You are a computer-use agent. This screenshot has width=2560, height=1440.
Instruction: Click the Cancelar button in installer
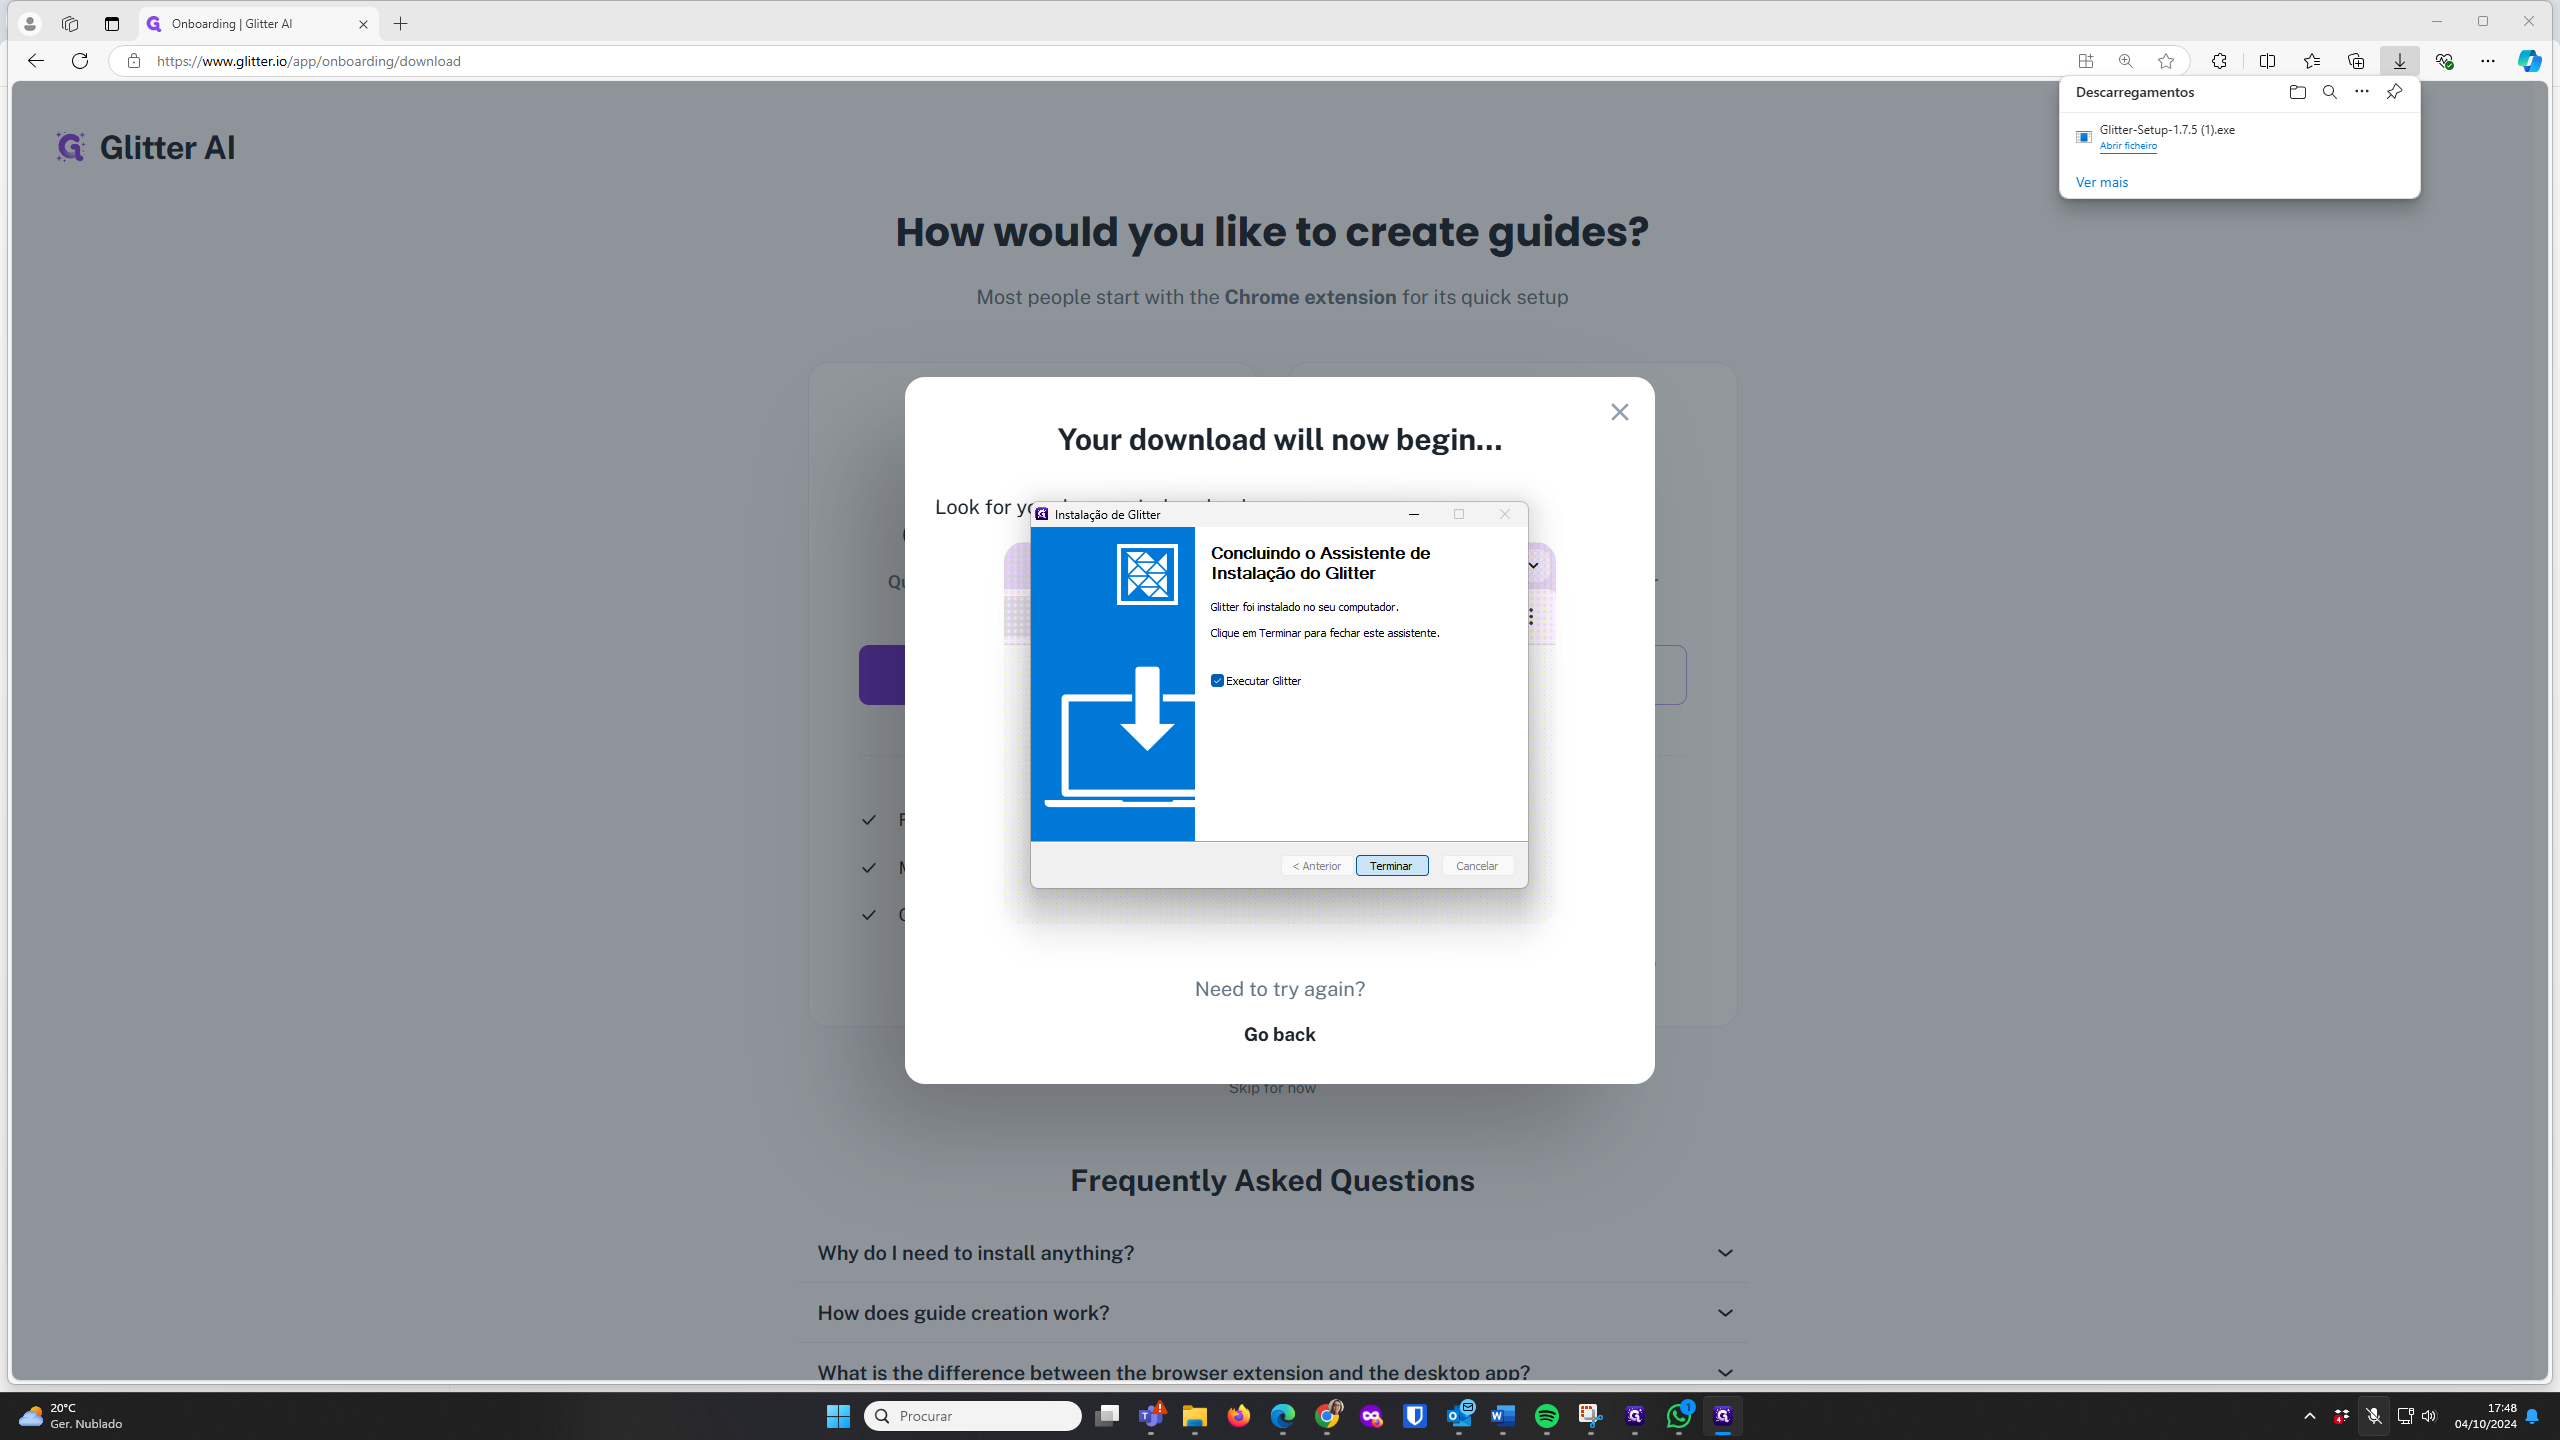click(x=1477, y=866)
